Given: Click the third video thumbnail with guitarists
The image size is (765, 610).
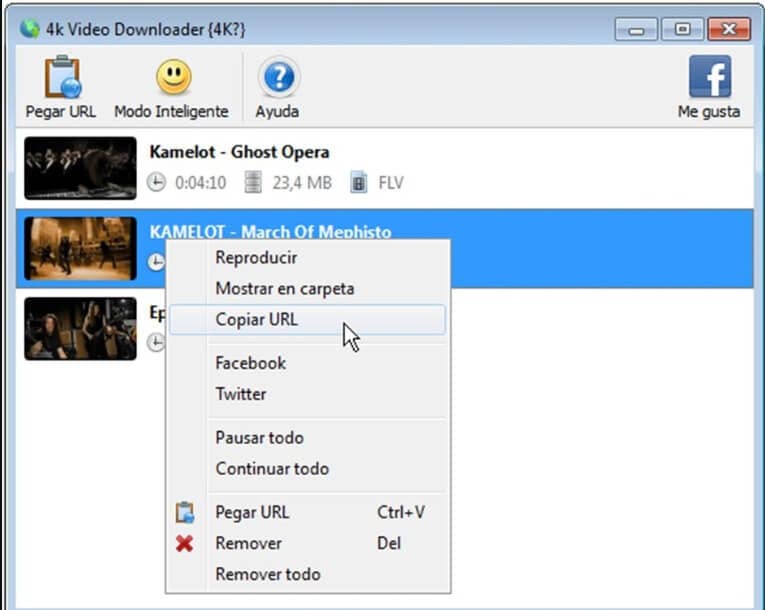Looking at the screenshot, I should (x=81, y=328).
